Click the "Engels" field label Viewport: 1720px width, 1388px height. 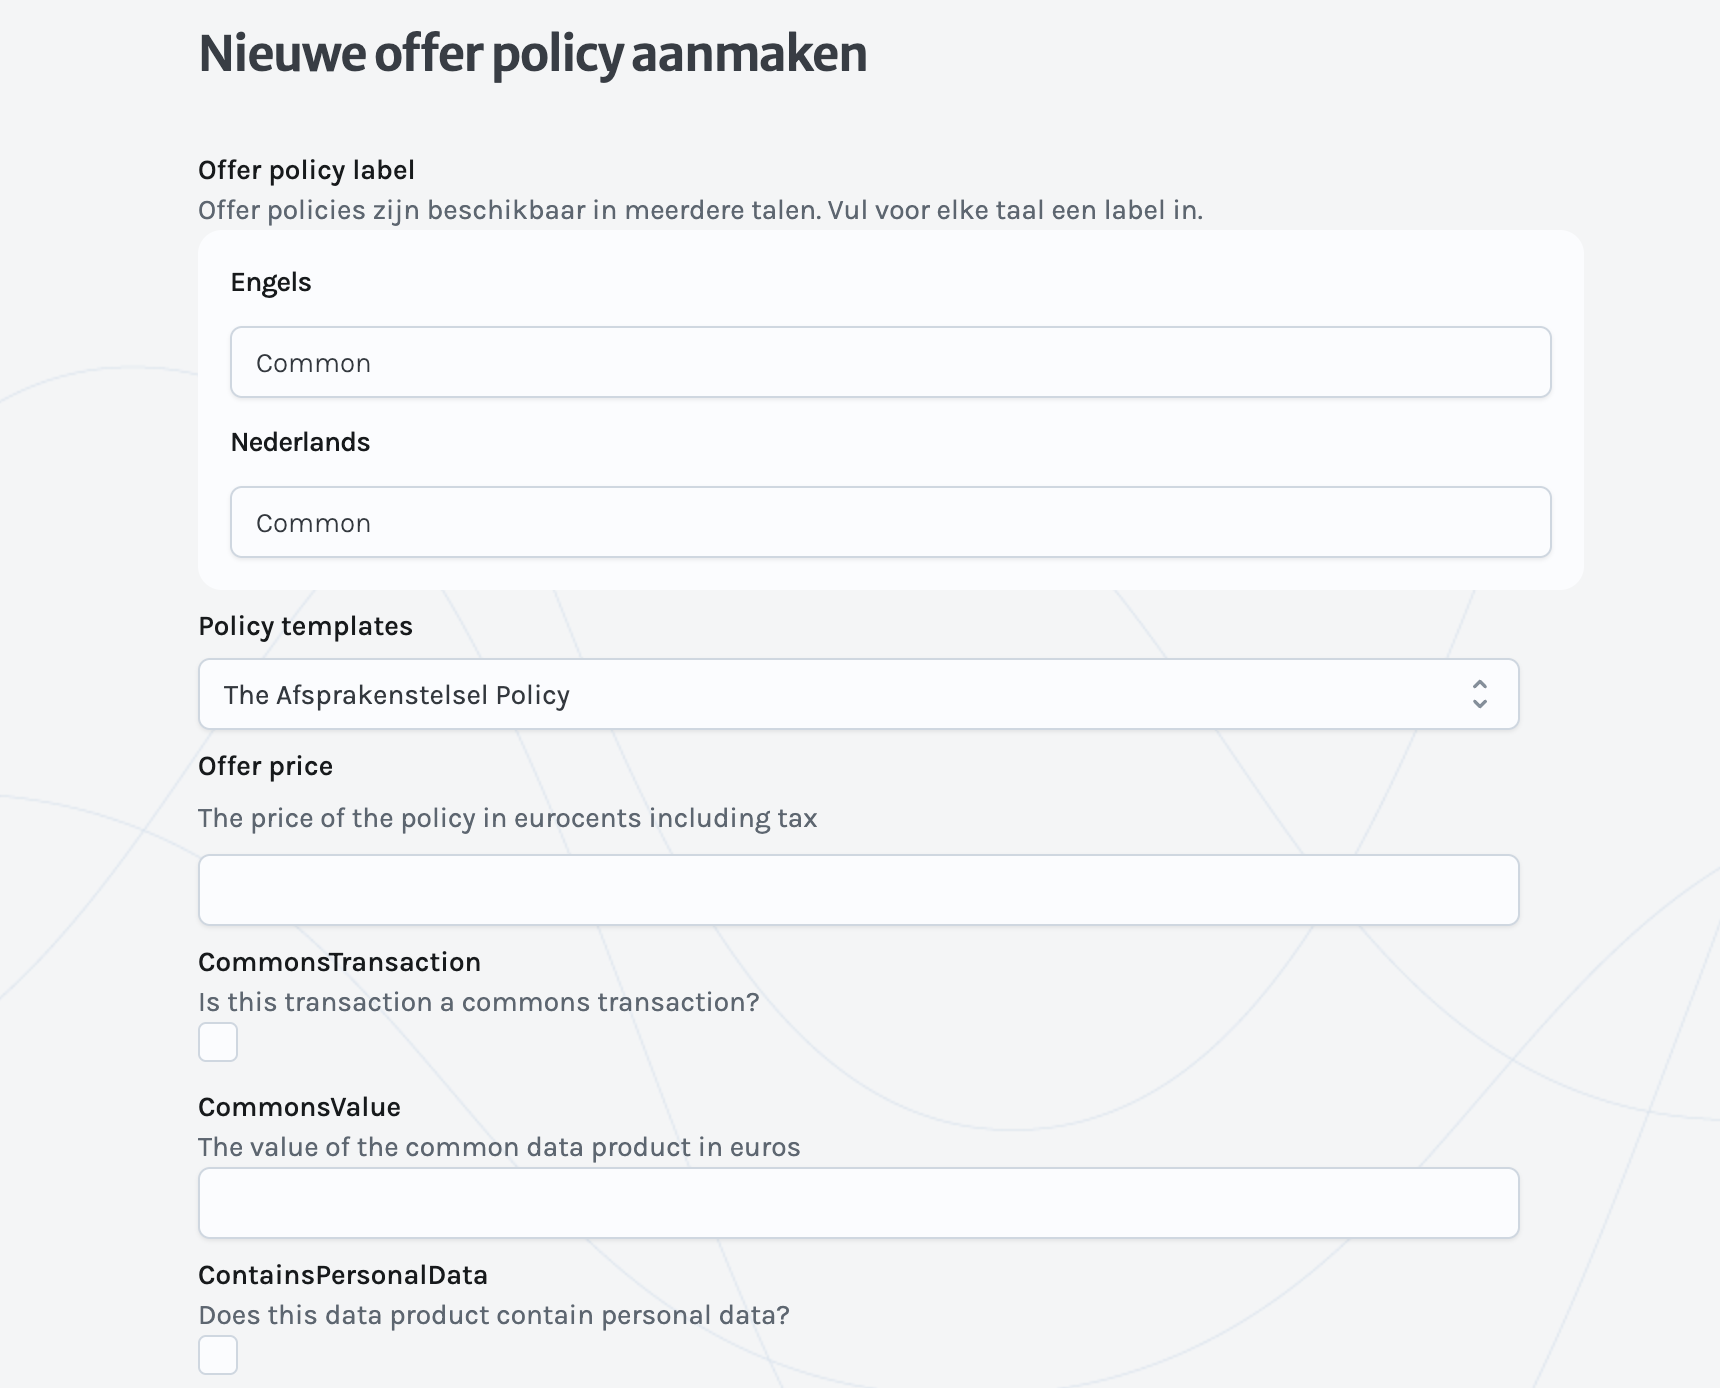point(271,283)
